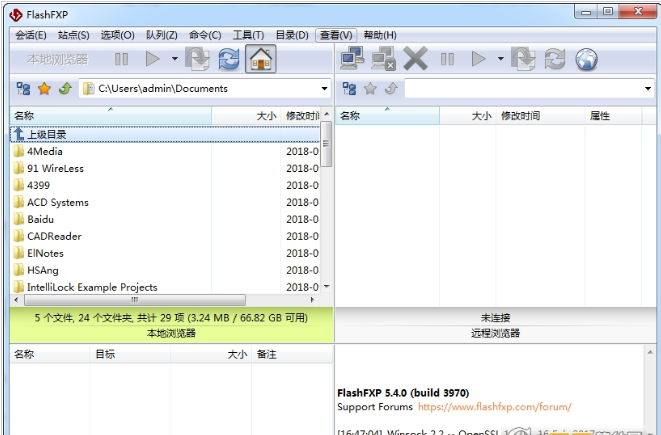This screenshot has height=435, width=661.
Task: Open the 工具(T) menu
Action: click(x=248, y=35)
